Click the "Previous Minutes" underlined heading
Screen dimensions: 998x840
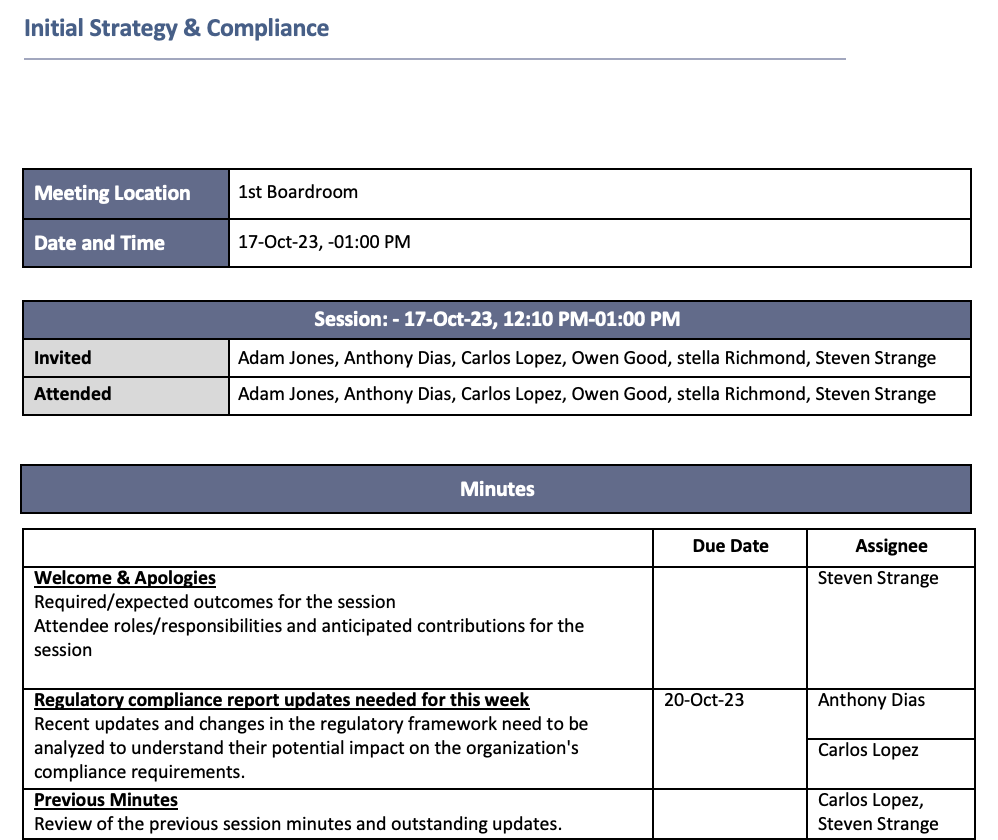106,800
